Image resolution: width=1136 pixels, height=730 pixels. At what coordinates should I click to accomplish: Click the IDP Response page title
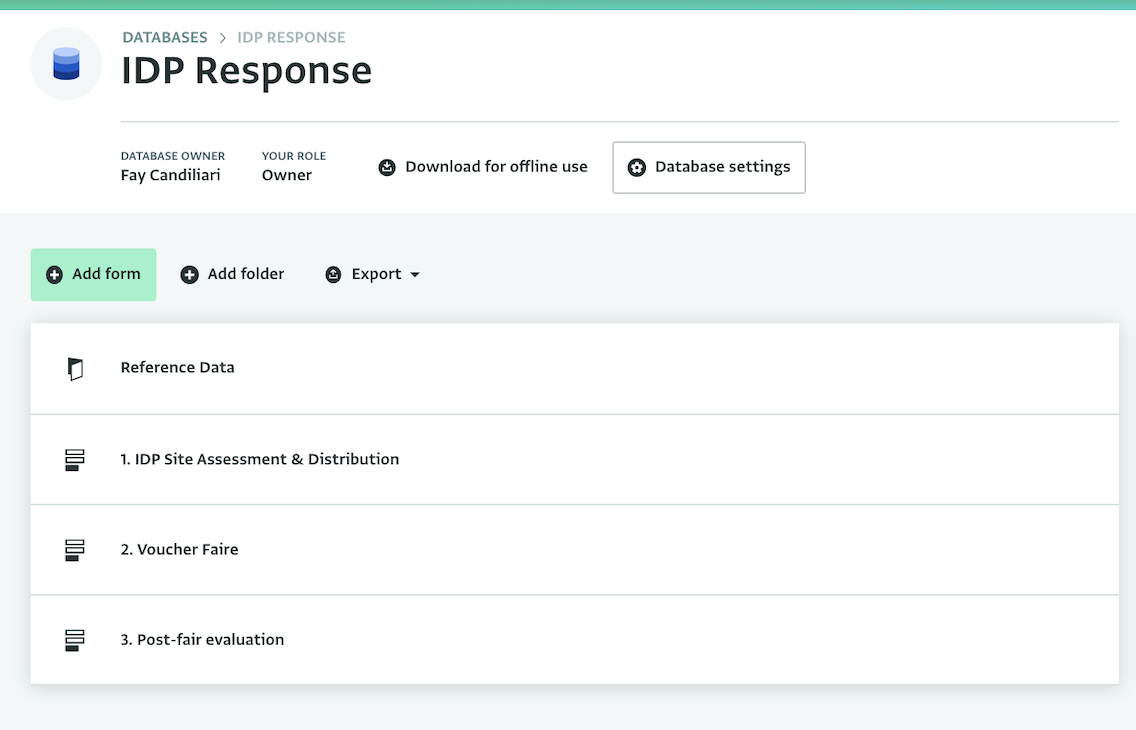[246, 71]
